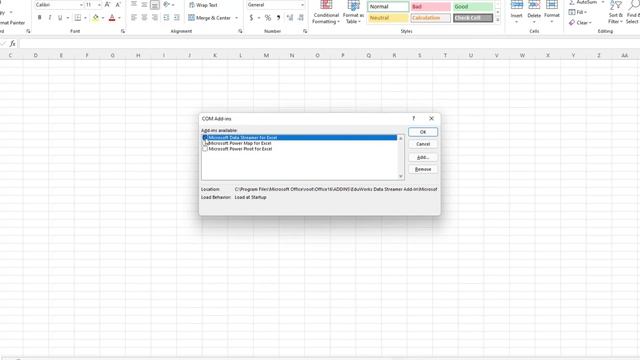Select column M header
The height and width of the screenshot is (360, 640).
(266, 55)
